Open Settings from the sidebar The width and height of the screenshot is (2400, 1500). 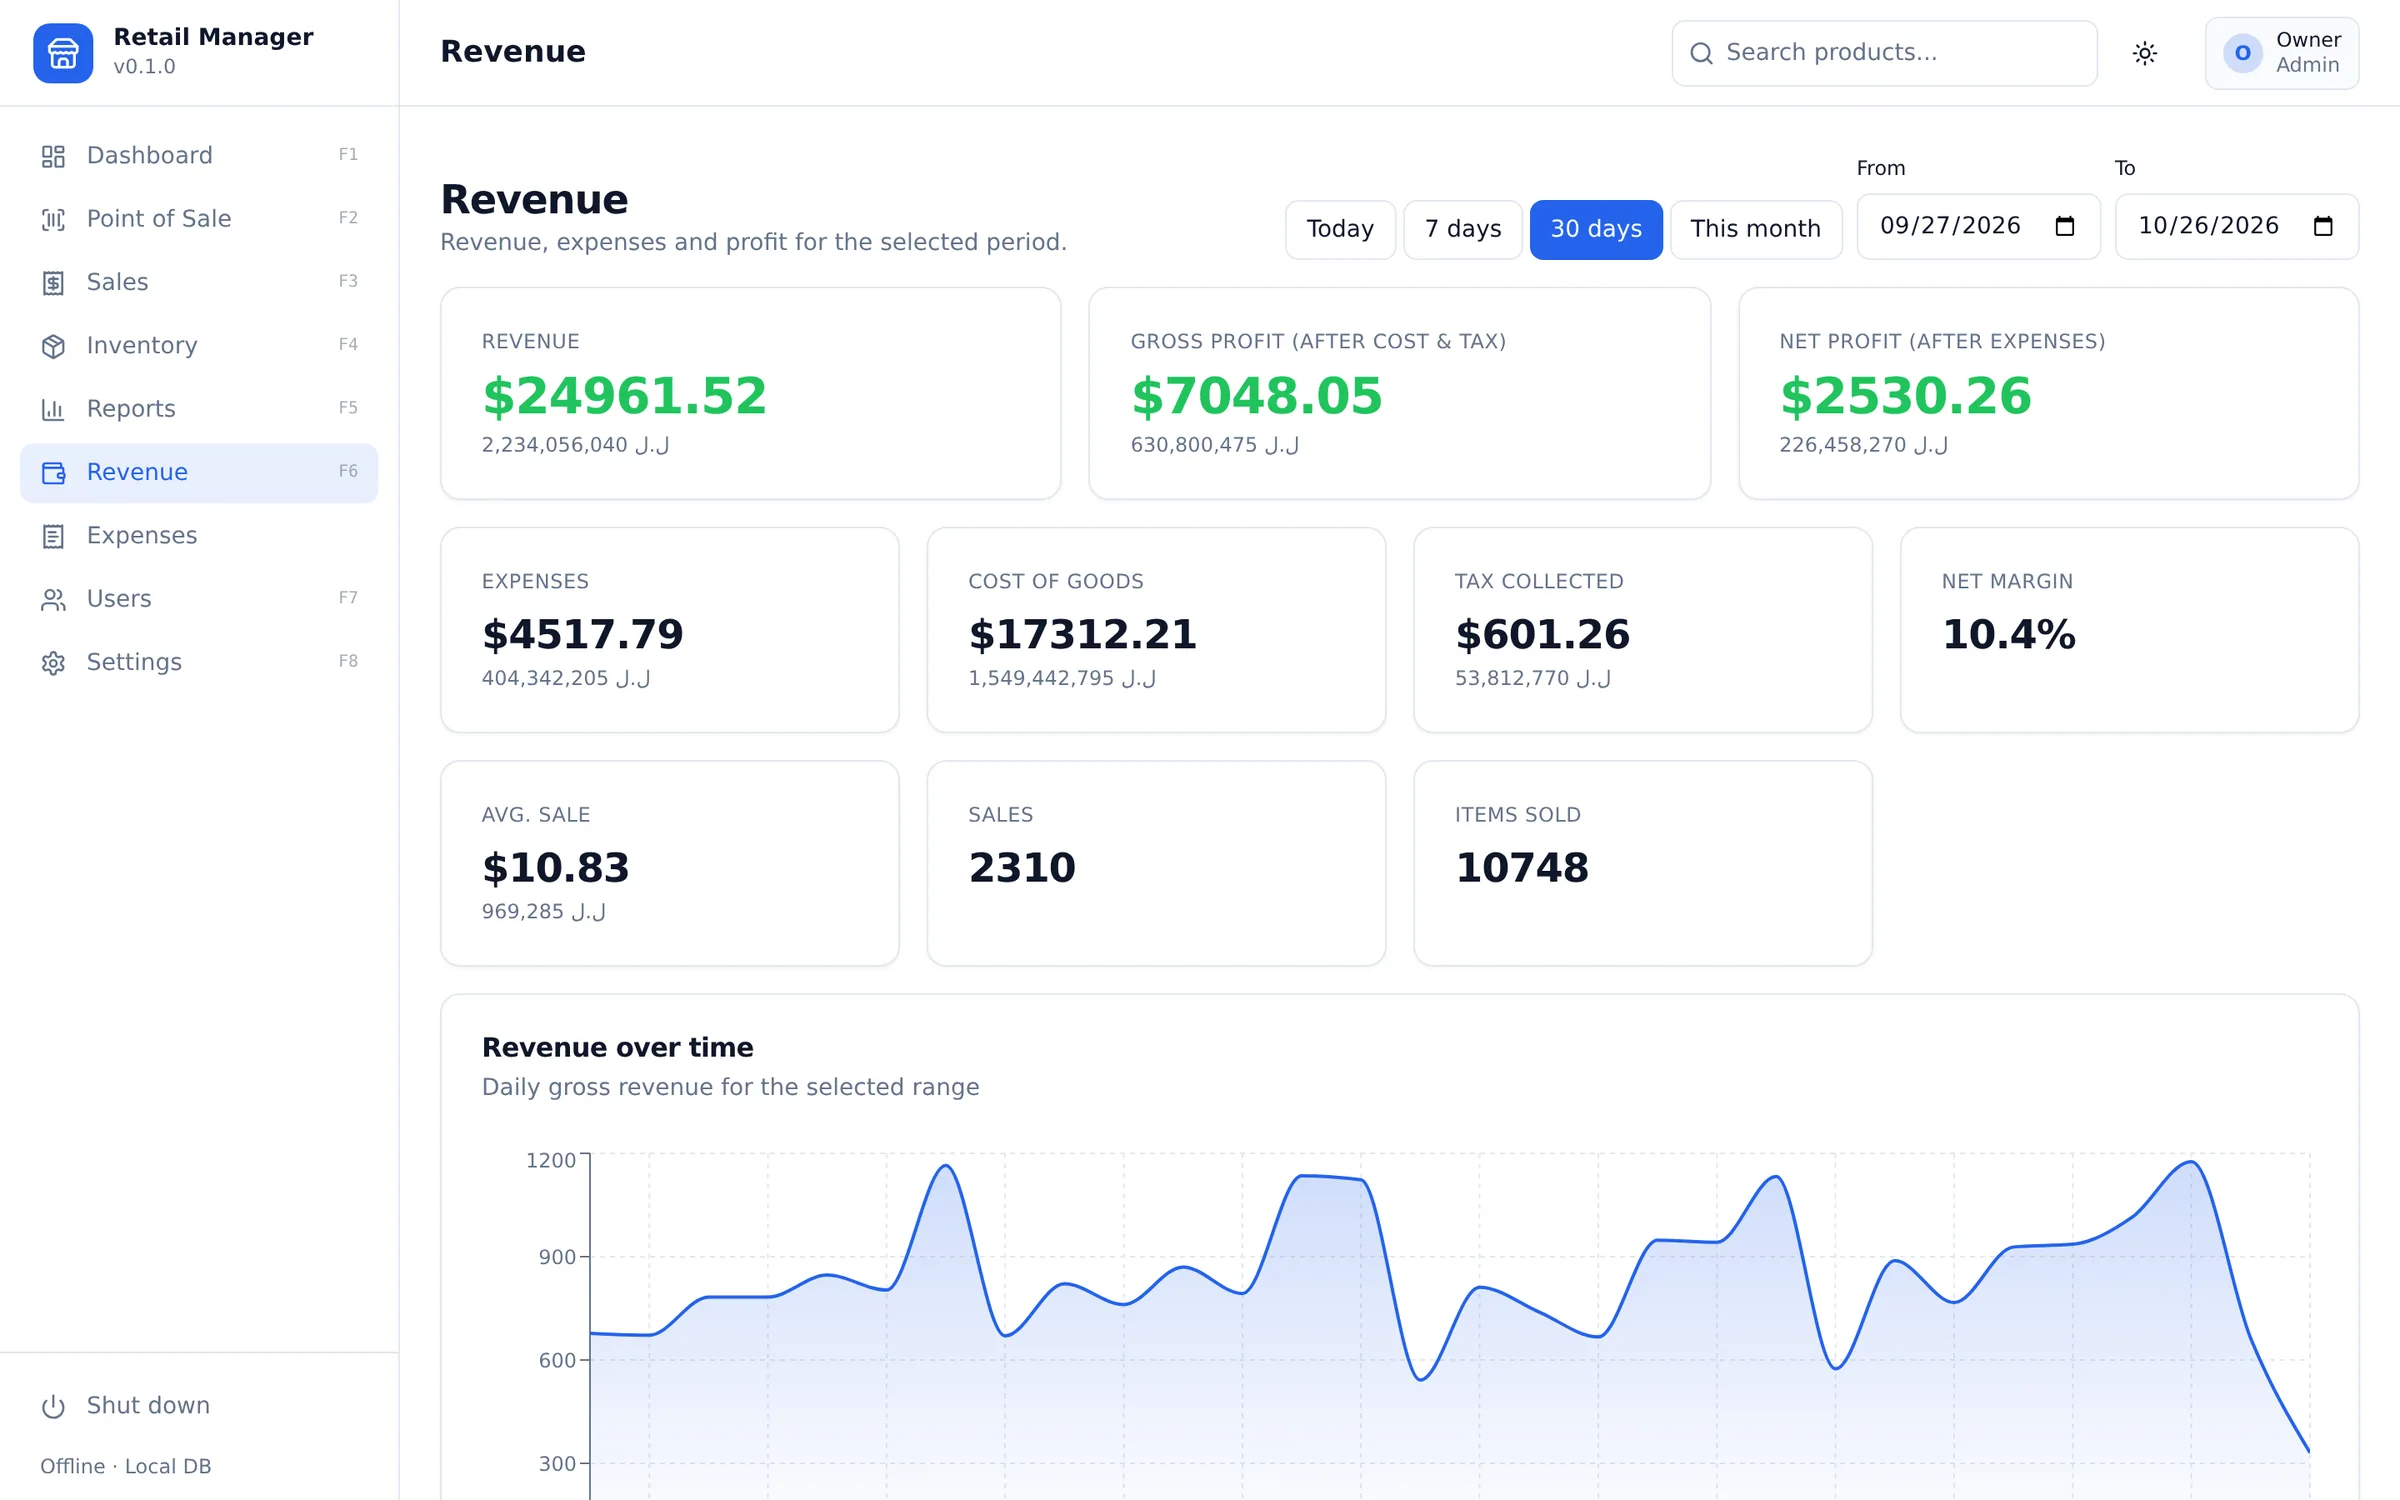pos(199,663)
